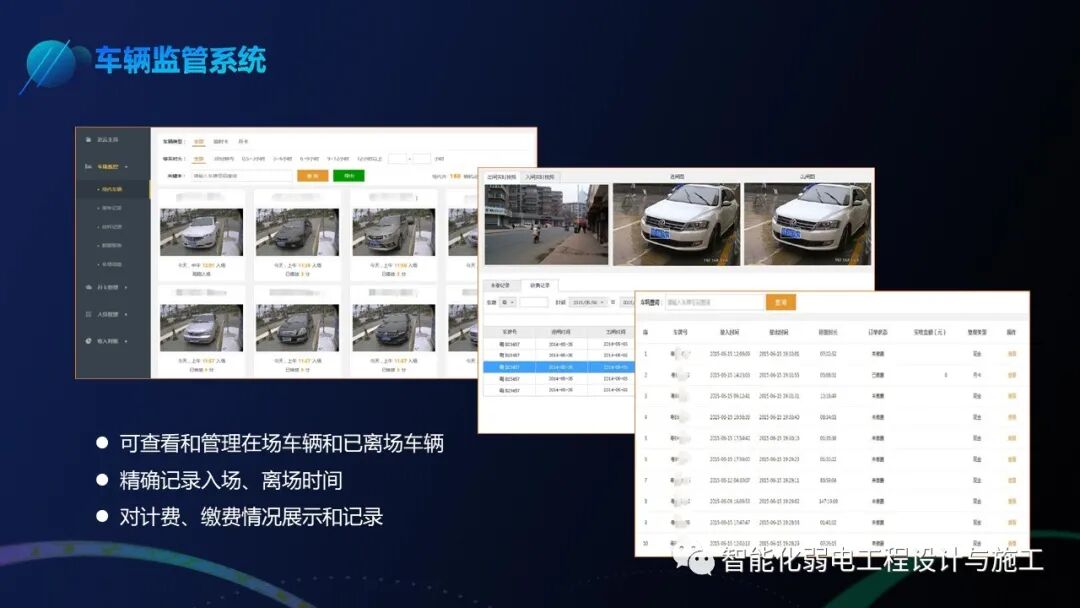This screenshot has height=608, width=1080.
Task: Open the start date dropdown in the records window
Action: 588,302
